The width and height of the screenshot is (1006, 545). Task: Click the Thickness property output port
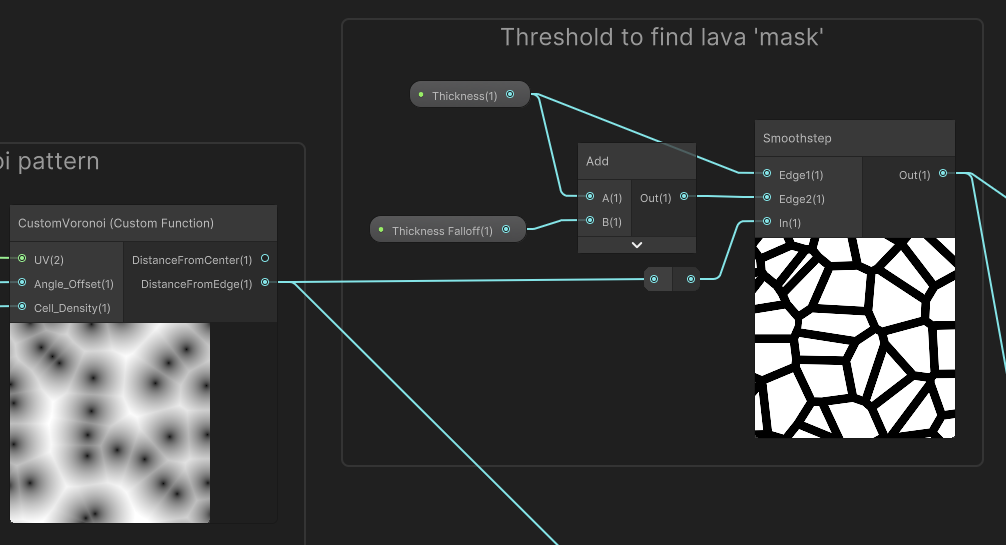[510, 95]
